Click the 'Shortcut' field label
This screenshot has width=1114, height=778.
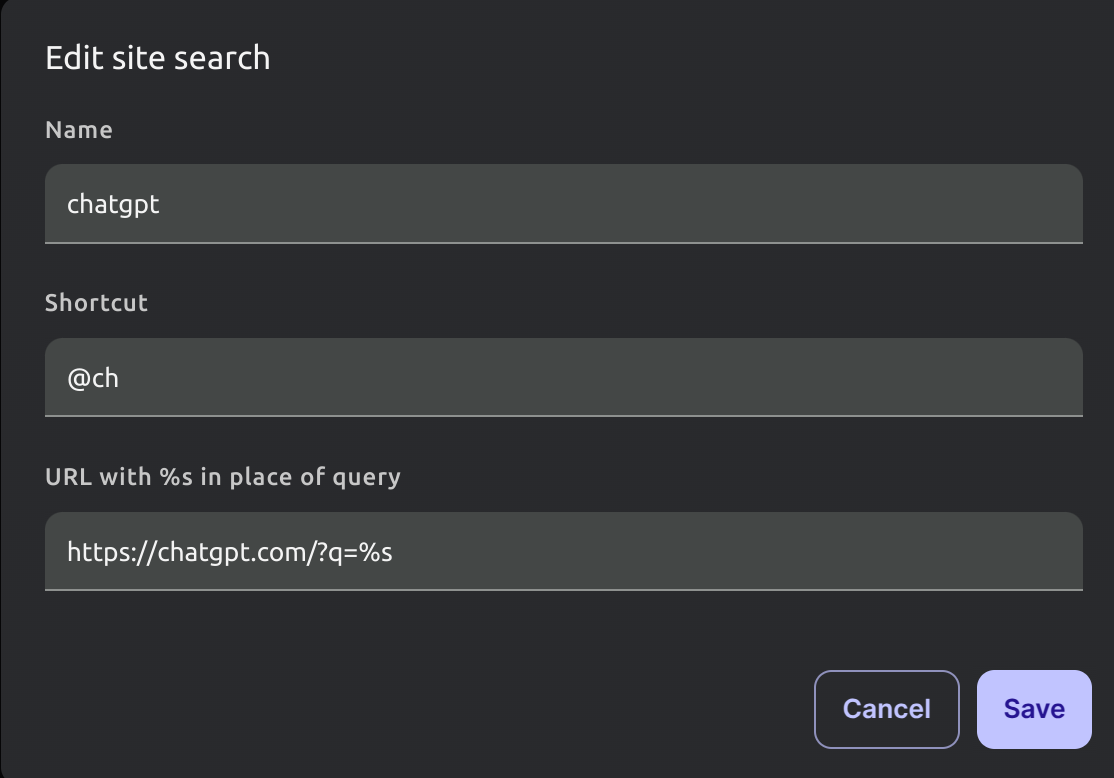pos(96,303)
